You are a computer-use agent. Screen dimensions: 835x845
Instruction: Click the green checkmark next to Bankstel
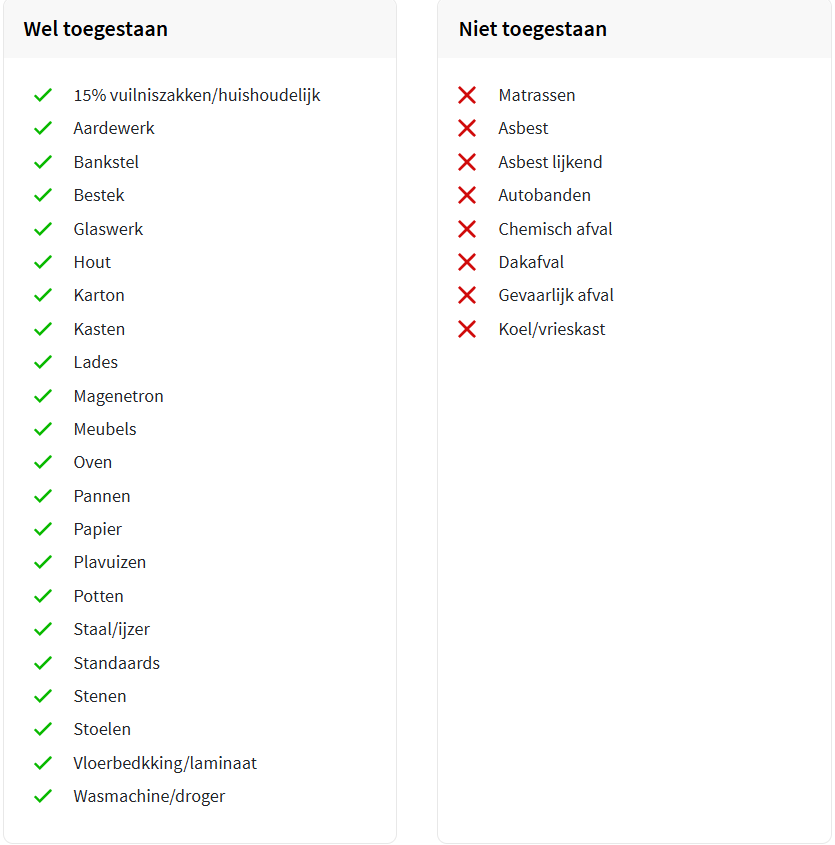(x=43, y=162)
